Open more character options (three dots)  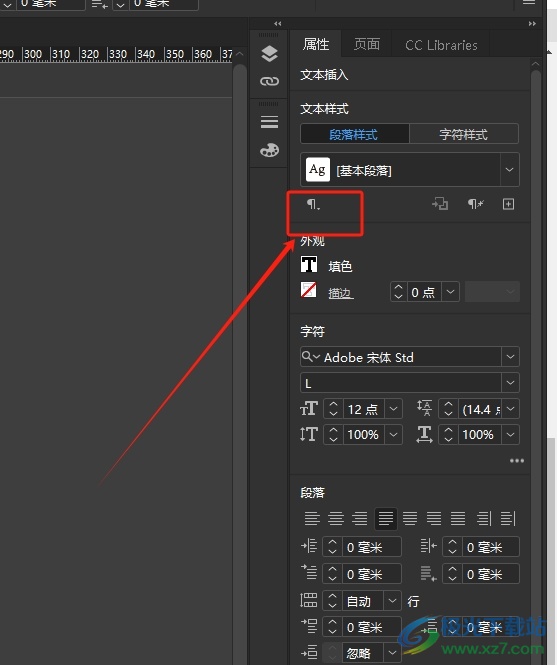(x=517, y=461)
